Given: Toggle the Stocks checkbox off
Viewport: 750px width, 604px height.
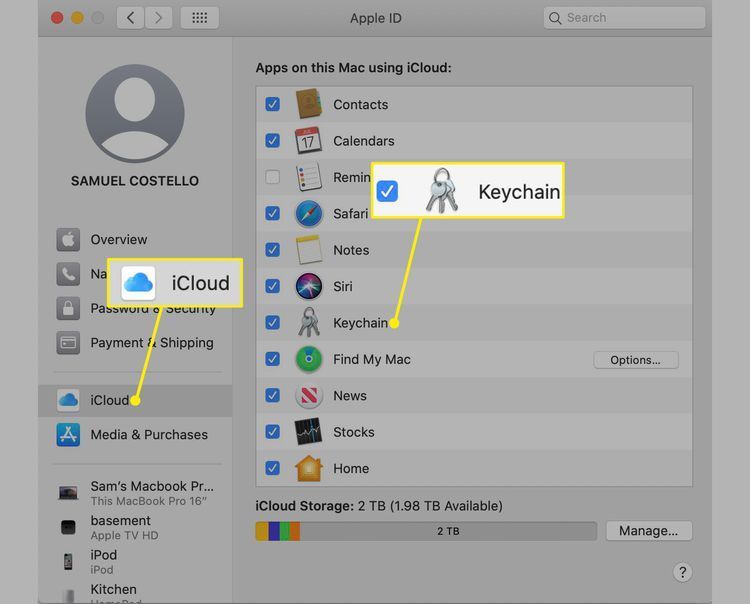Looking at the screenshot, I should click(x=272, y=432).
